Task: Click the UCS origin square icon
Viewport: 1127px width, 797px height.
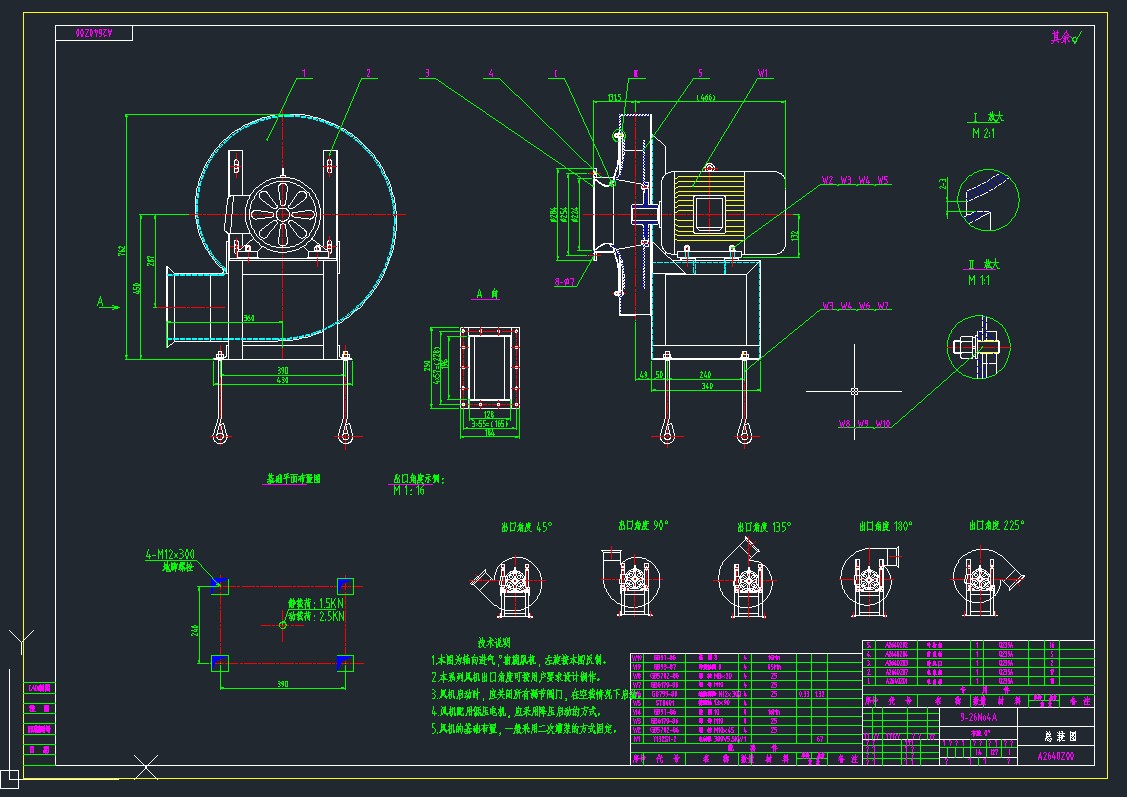Action: [9, 777]
